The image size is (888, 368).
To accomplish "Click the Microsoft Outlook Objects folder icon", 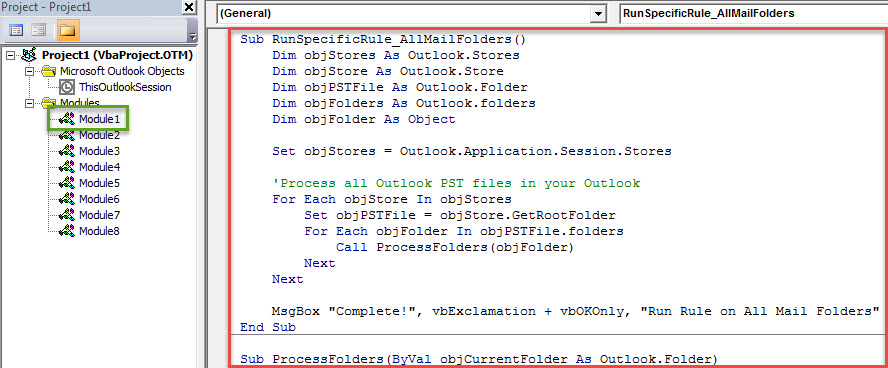I will pos(48,71).
